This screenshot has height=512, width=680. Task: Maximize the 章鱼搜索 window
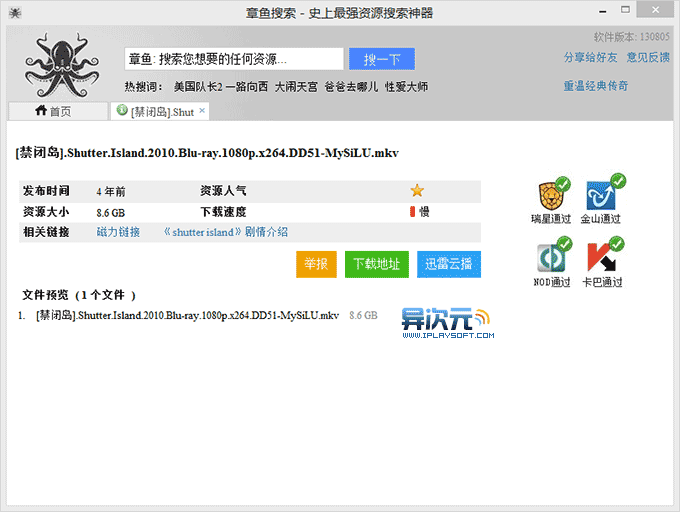pyautogui.click(x=625, y=10)
